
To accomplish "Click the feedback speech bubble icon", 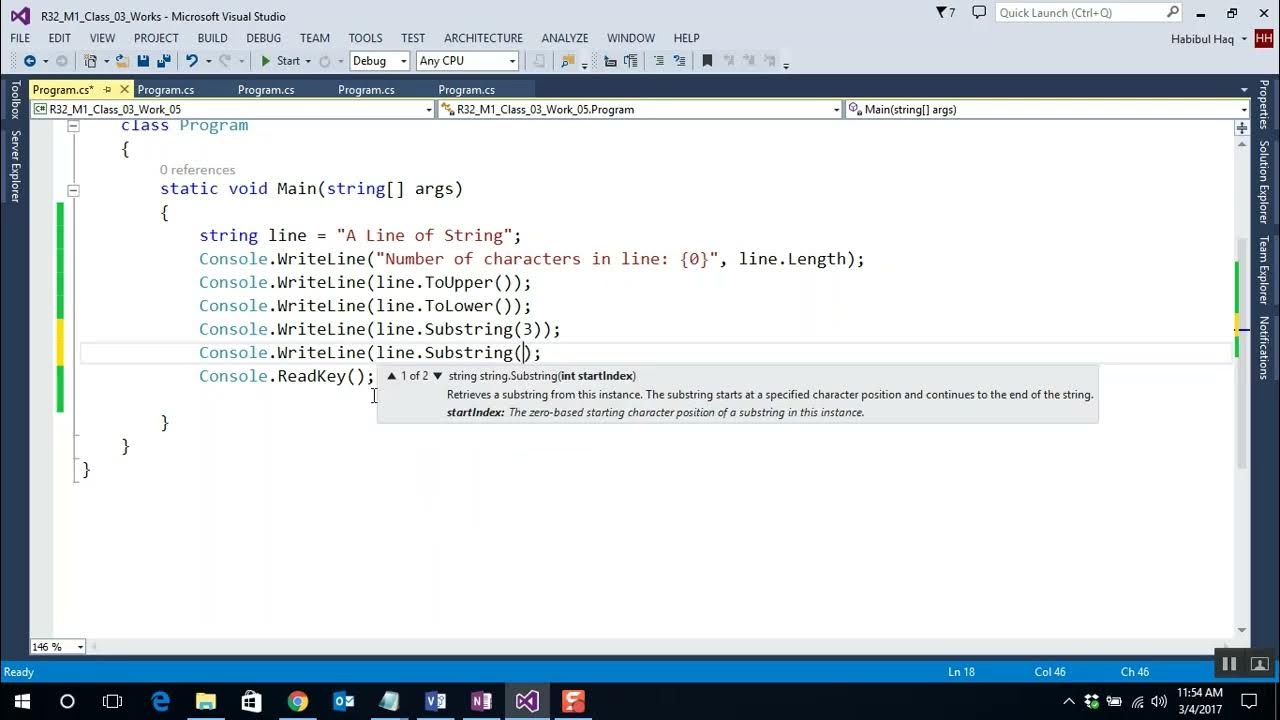I will coord(978,13).
